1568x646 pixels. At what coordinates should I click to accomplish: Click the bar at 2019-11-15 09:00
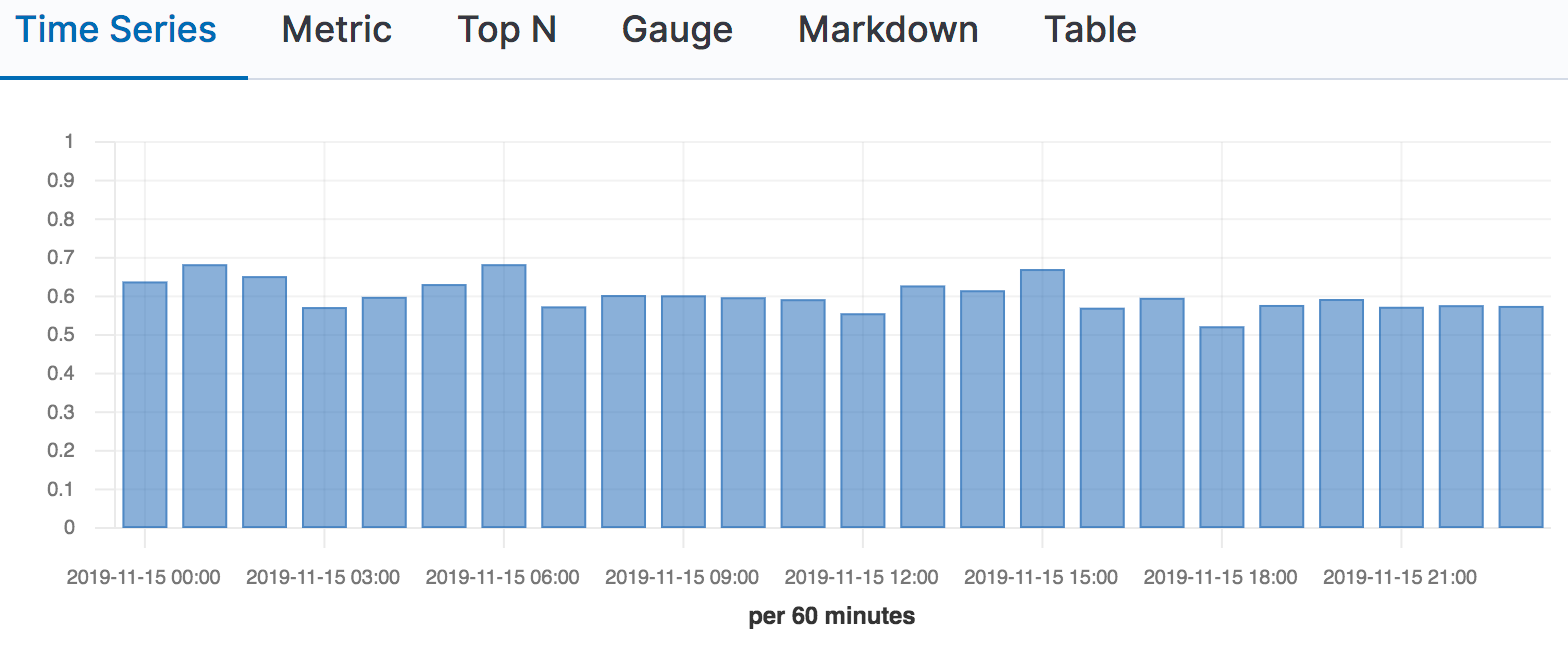pyautogui.click(x=683, y=412)
